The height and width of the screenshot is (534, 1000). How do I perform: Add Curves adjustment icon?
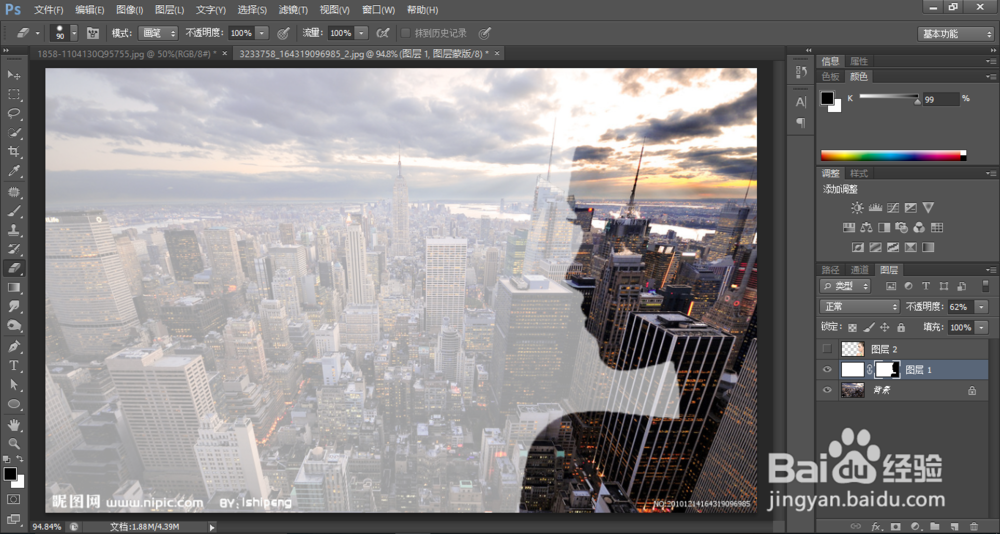893,208
